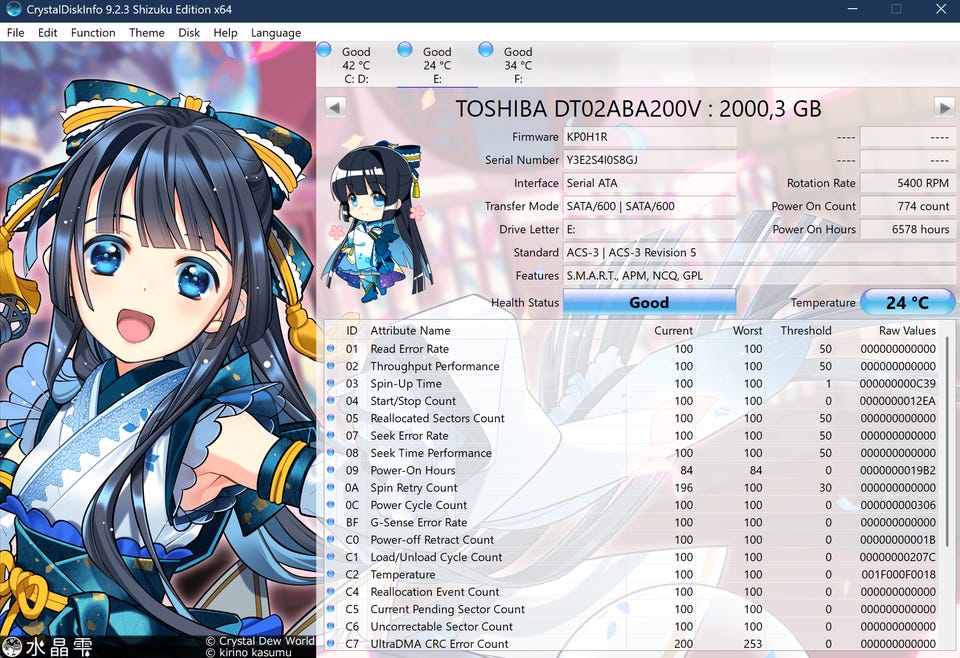Click the status dot for G-Sense Error Rate
960x658 pixels.
pyautogui.click(x=331, y=522)
